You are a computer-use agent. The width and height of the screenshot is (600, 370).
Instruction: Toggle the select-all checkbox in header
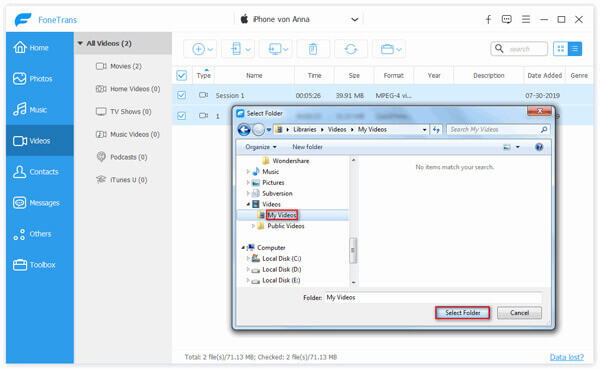181,75
